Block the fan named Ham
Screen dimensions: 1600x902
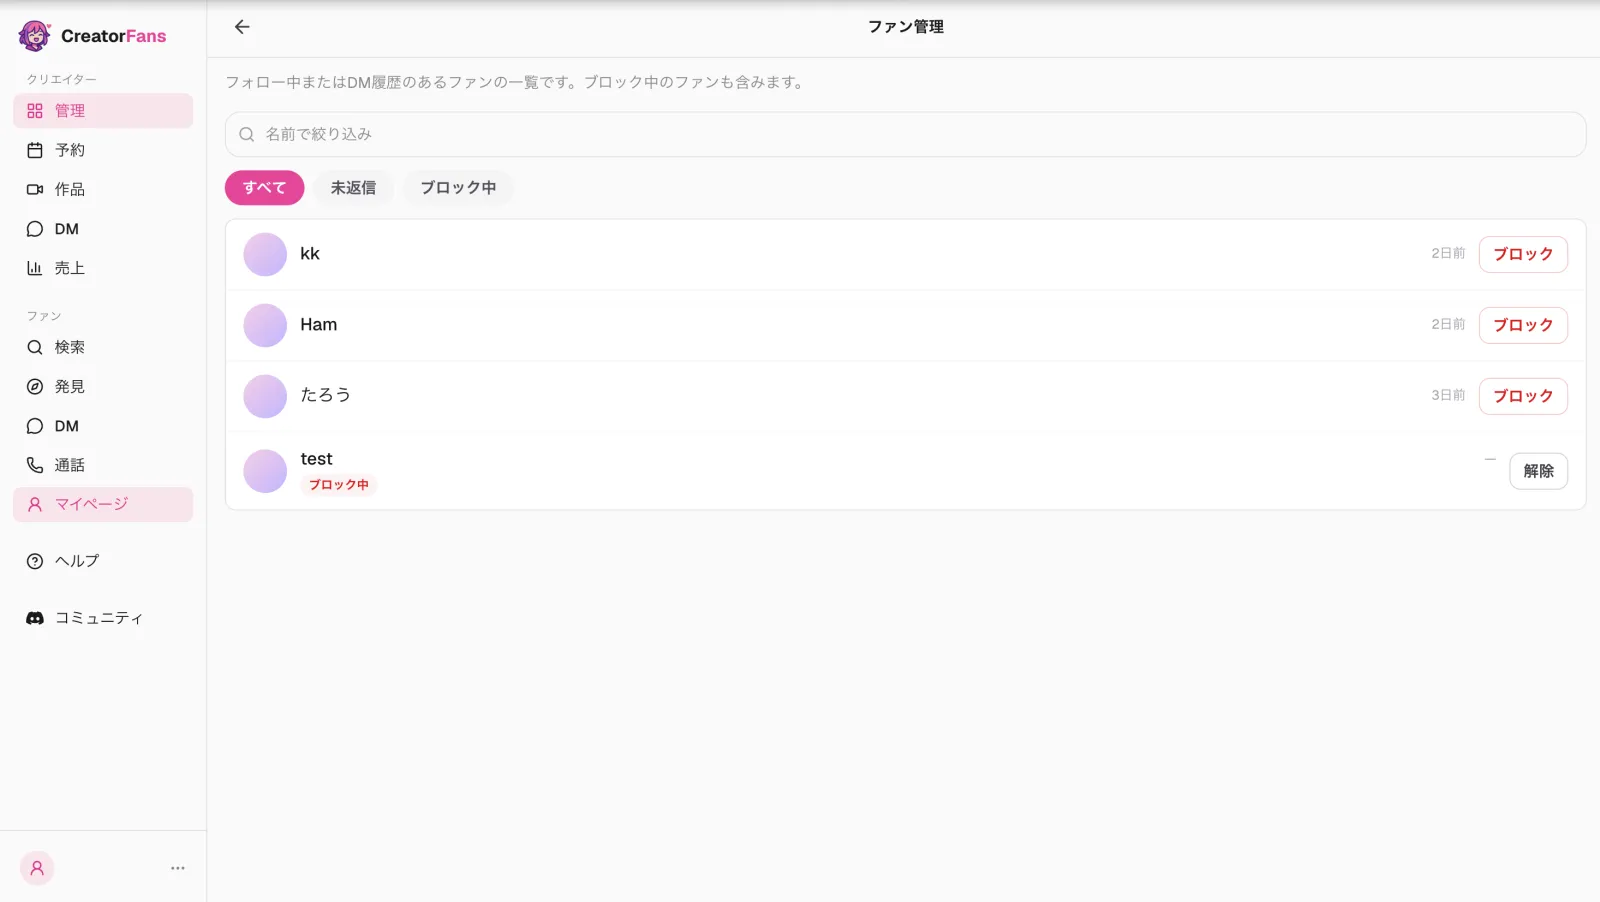coord(1523,325)
